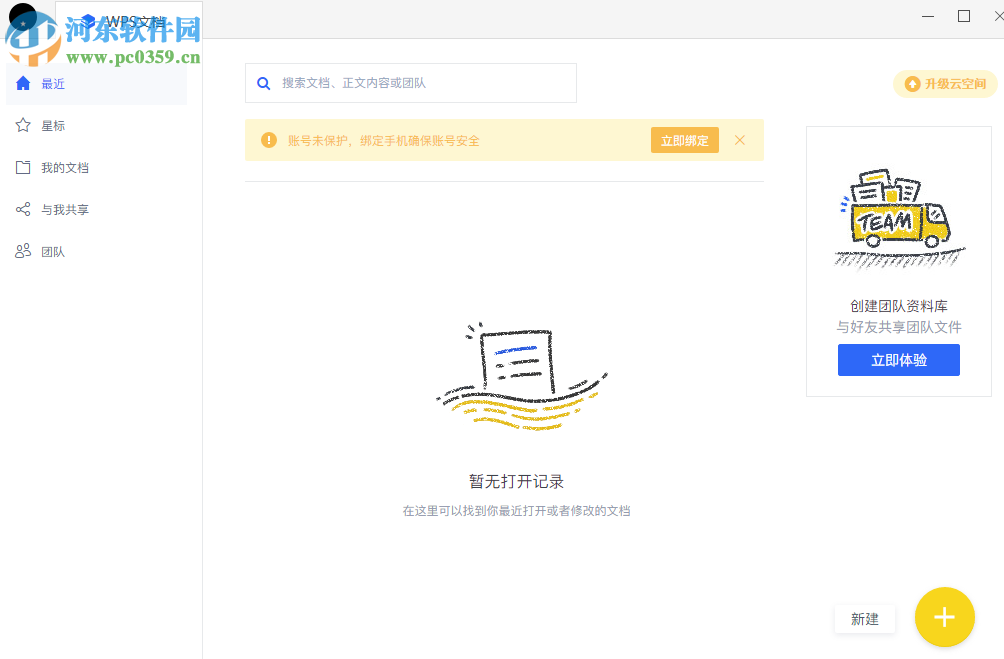1004x659 pixels.
Task: Click the user avatar in top-left corner
Action: tap(22, 16)
